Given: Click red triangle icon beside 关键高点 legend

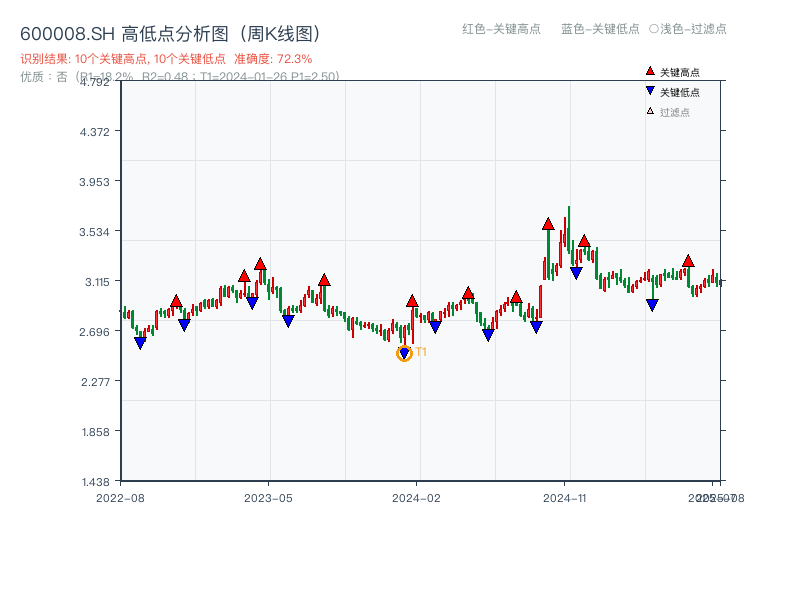Looking at the screenshot, I should pyautogui.click(x=650, y=72).
